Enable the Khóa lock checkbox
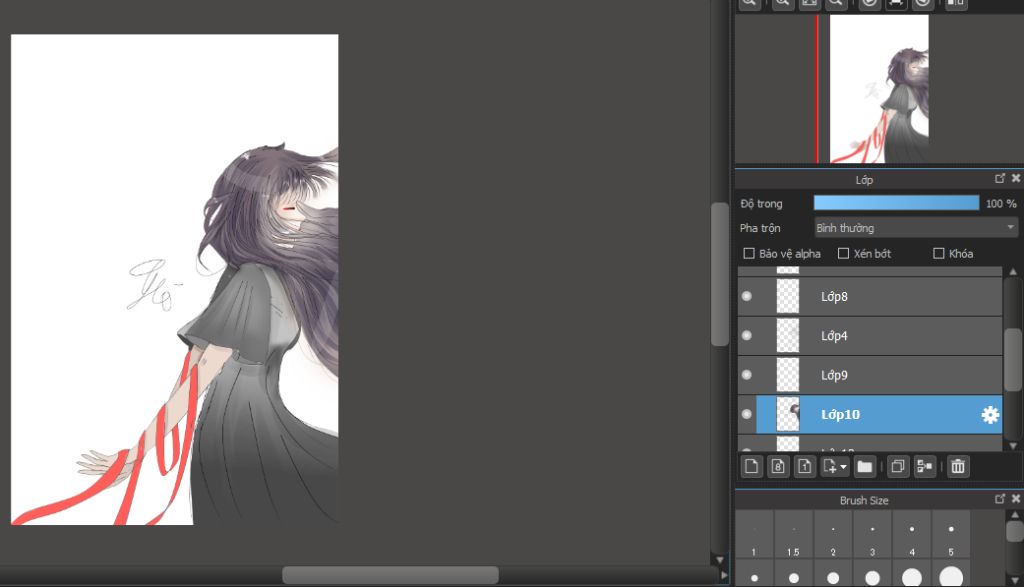Image resolution: width=1024 pixels, height=587 pixels. click(x=938, y=253)
